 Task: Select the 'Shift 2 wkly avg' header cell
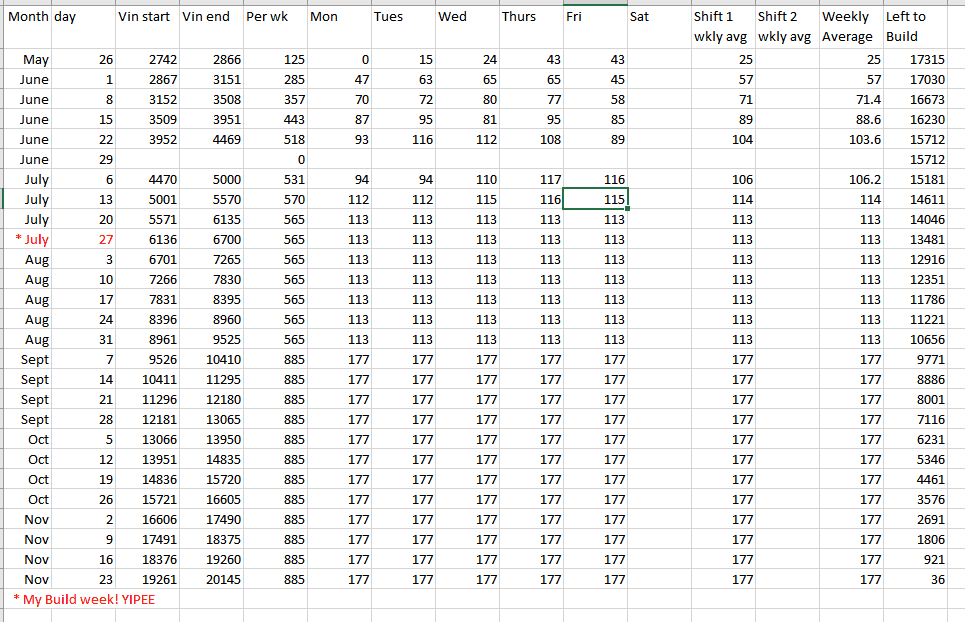pyautogui.click(x=786, y=27)
